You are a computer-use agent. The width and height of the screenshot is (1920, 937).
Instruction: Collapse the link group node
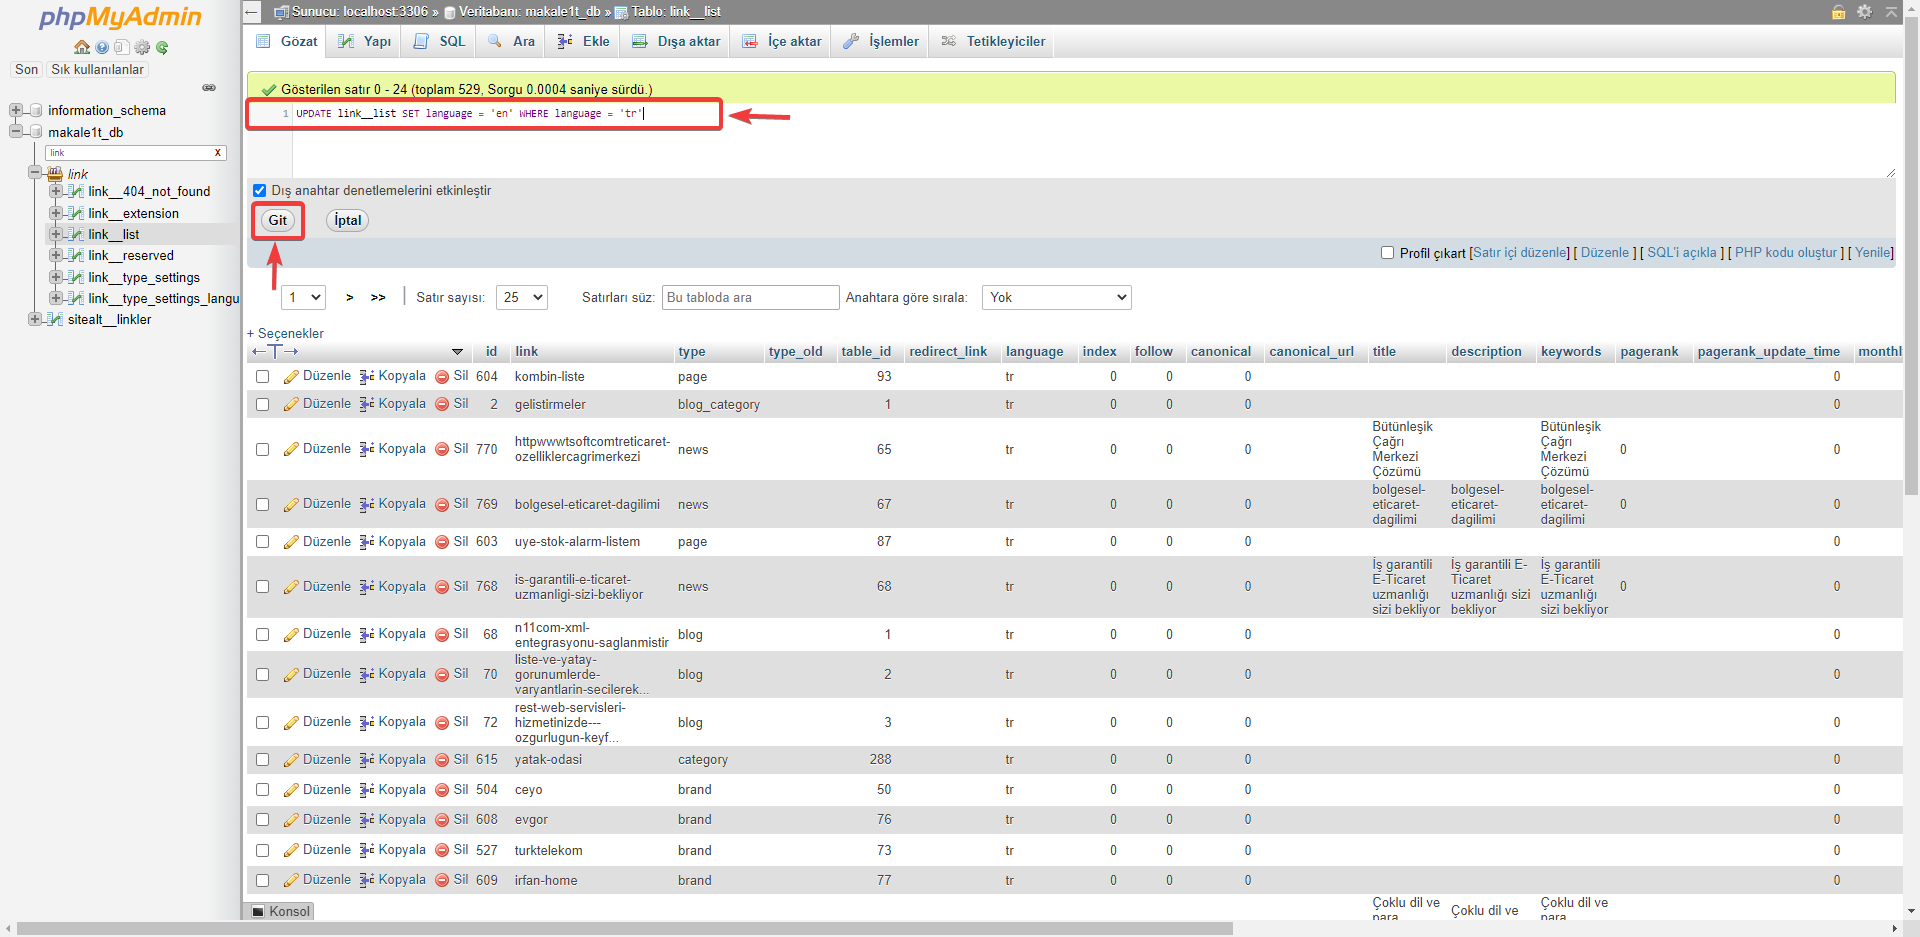[35, 172]
